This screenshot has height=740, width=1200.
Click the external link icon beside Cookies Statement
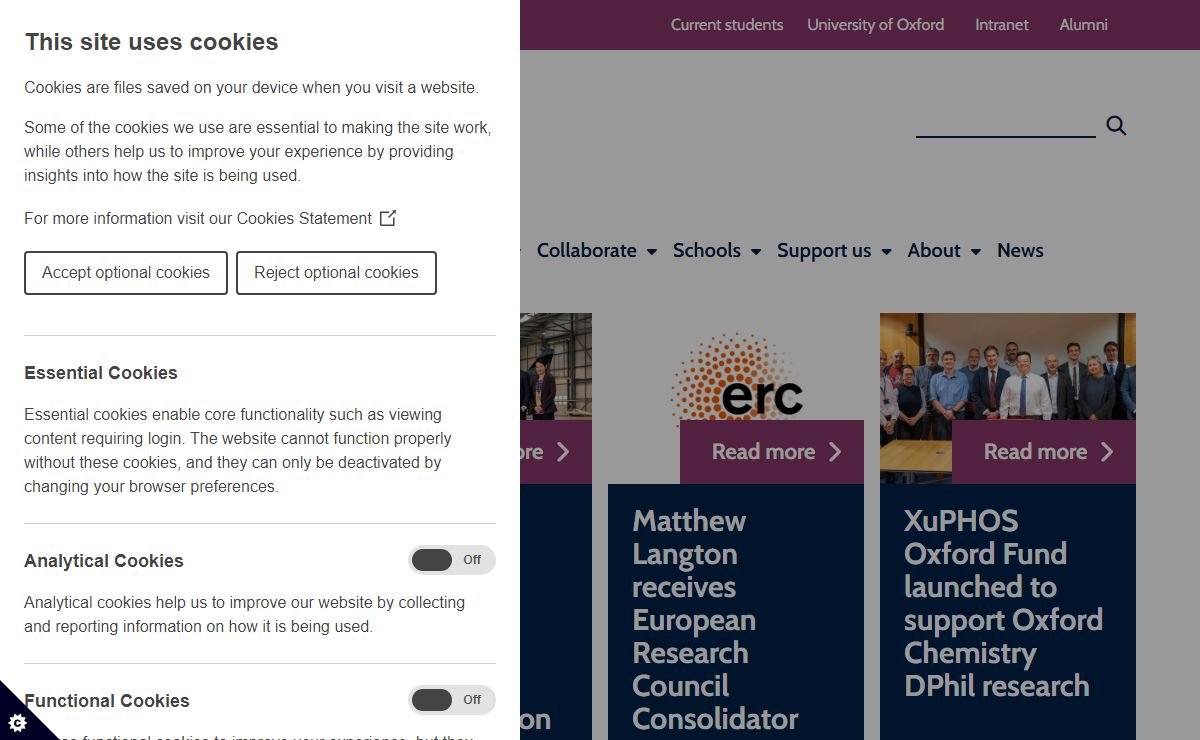(388, 218)
